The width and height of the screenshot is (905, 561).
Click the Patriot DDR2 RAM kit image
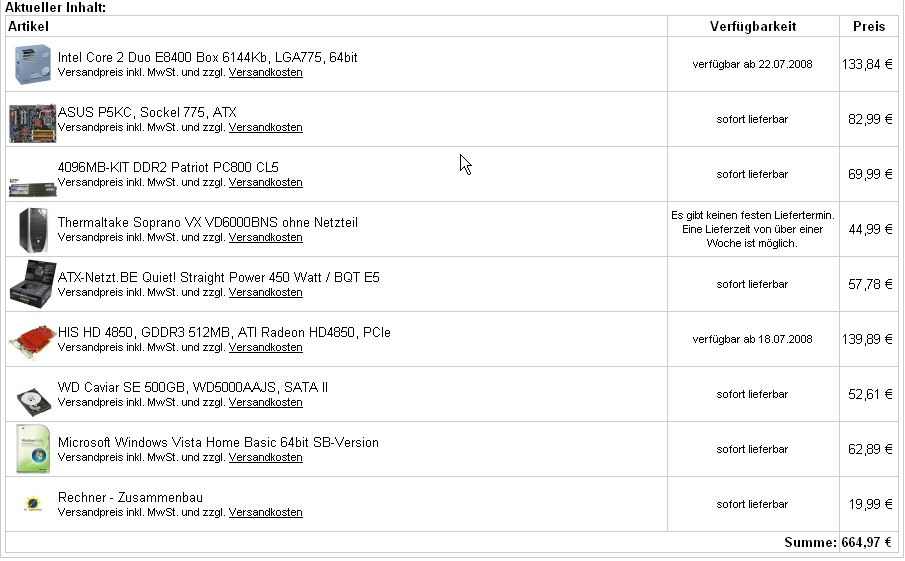coord(32,183)
